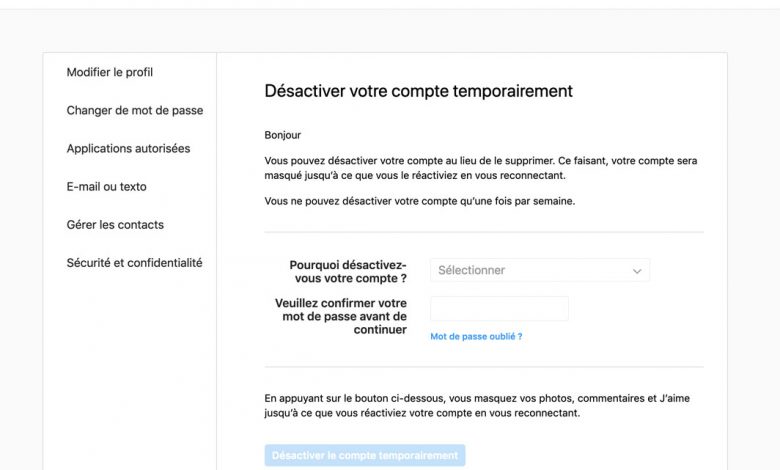Go to Changer de mot de passe
The height and width of the screenshot is (470, 780).
coord(135,110)
